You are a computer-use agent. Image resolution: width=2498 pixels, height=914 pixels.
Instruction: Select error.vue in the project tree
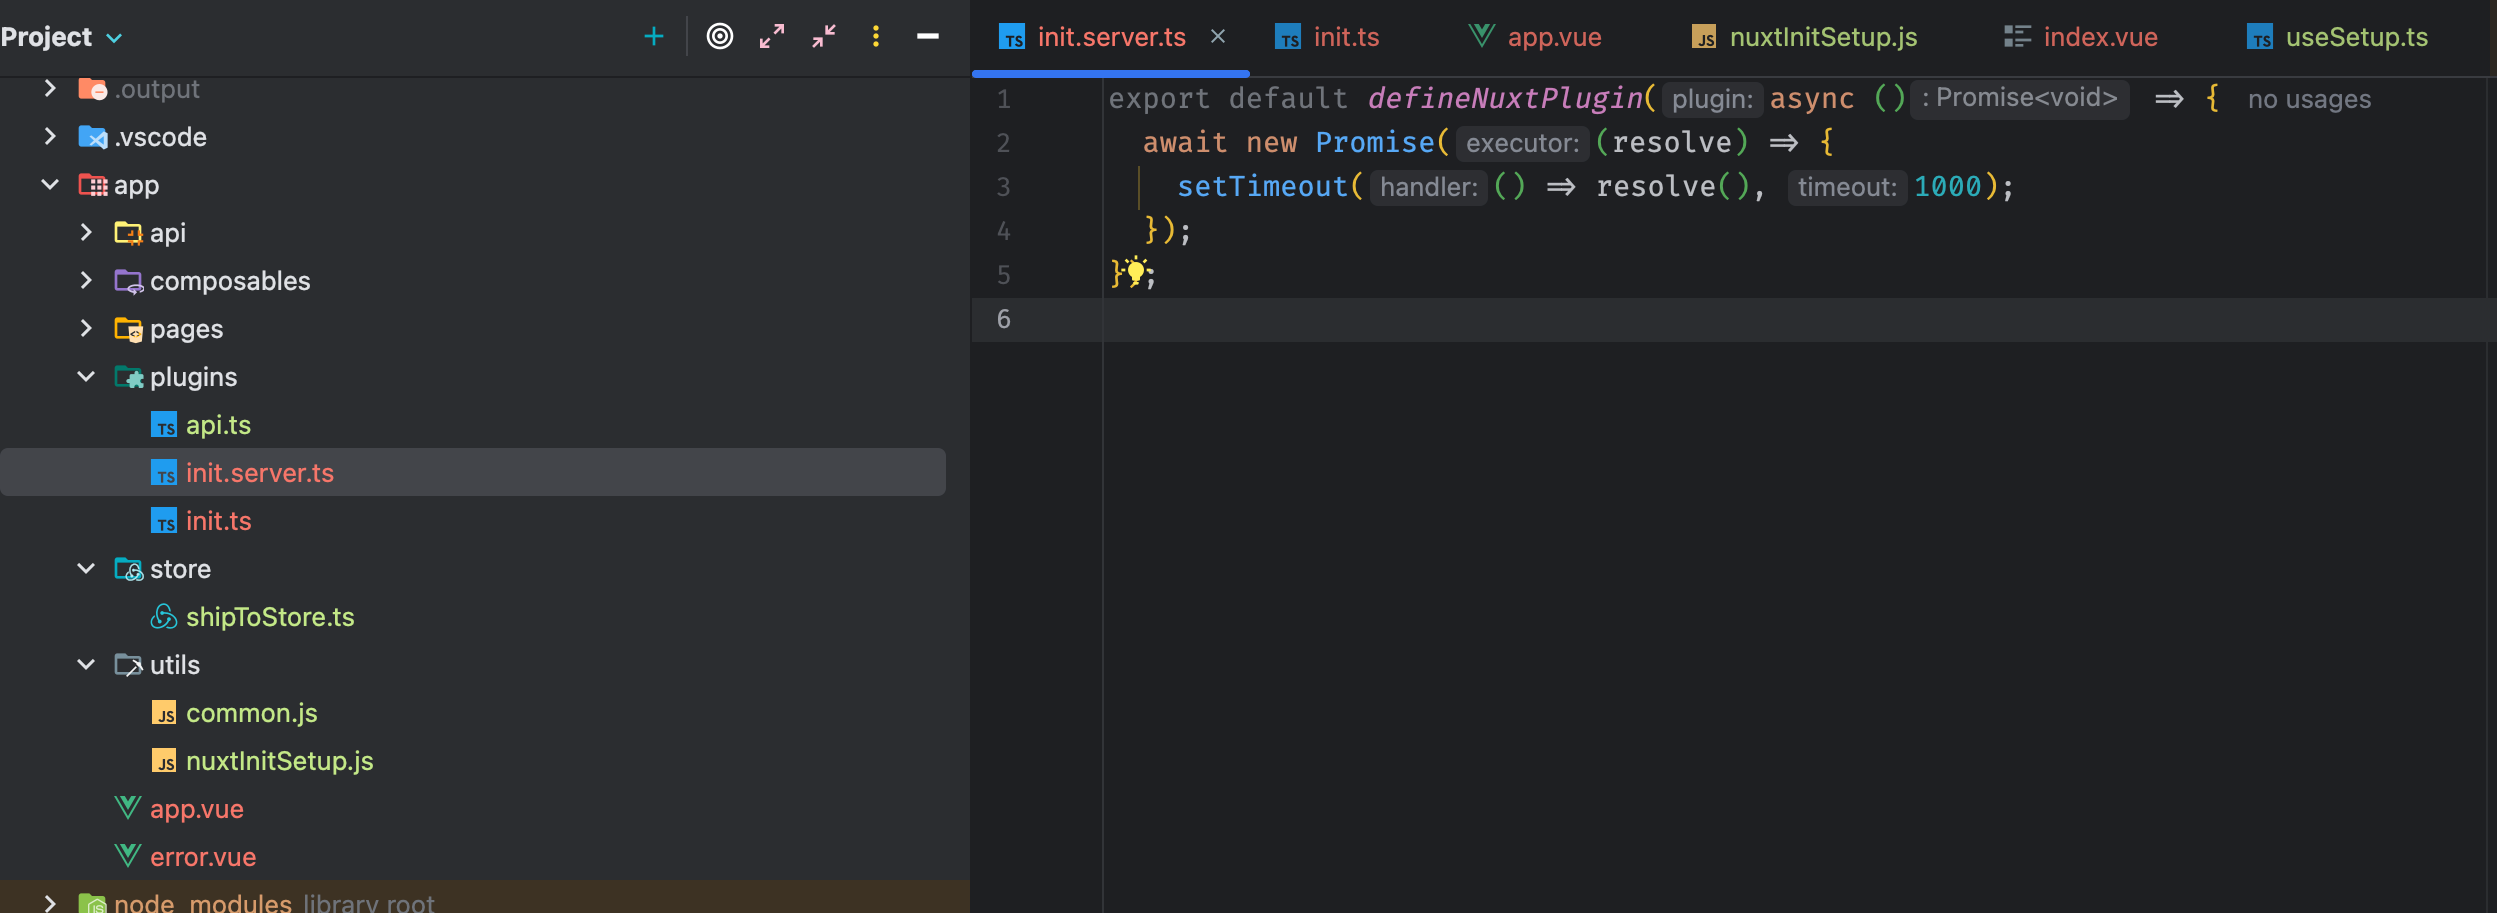202,857
